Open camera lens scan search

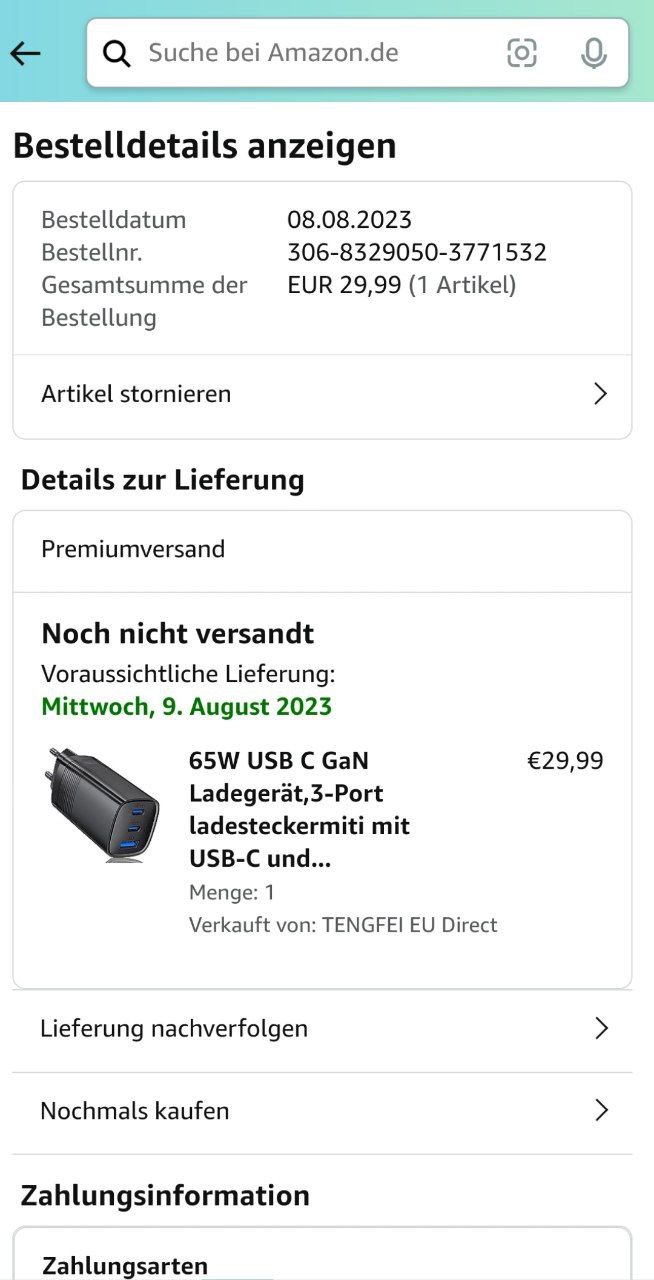pyautogui.click(x=522, y=53)
